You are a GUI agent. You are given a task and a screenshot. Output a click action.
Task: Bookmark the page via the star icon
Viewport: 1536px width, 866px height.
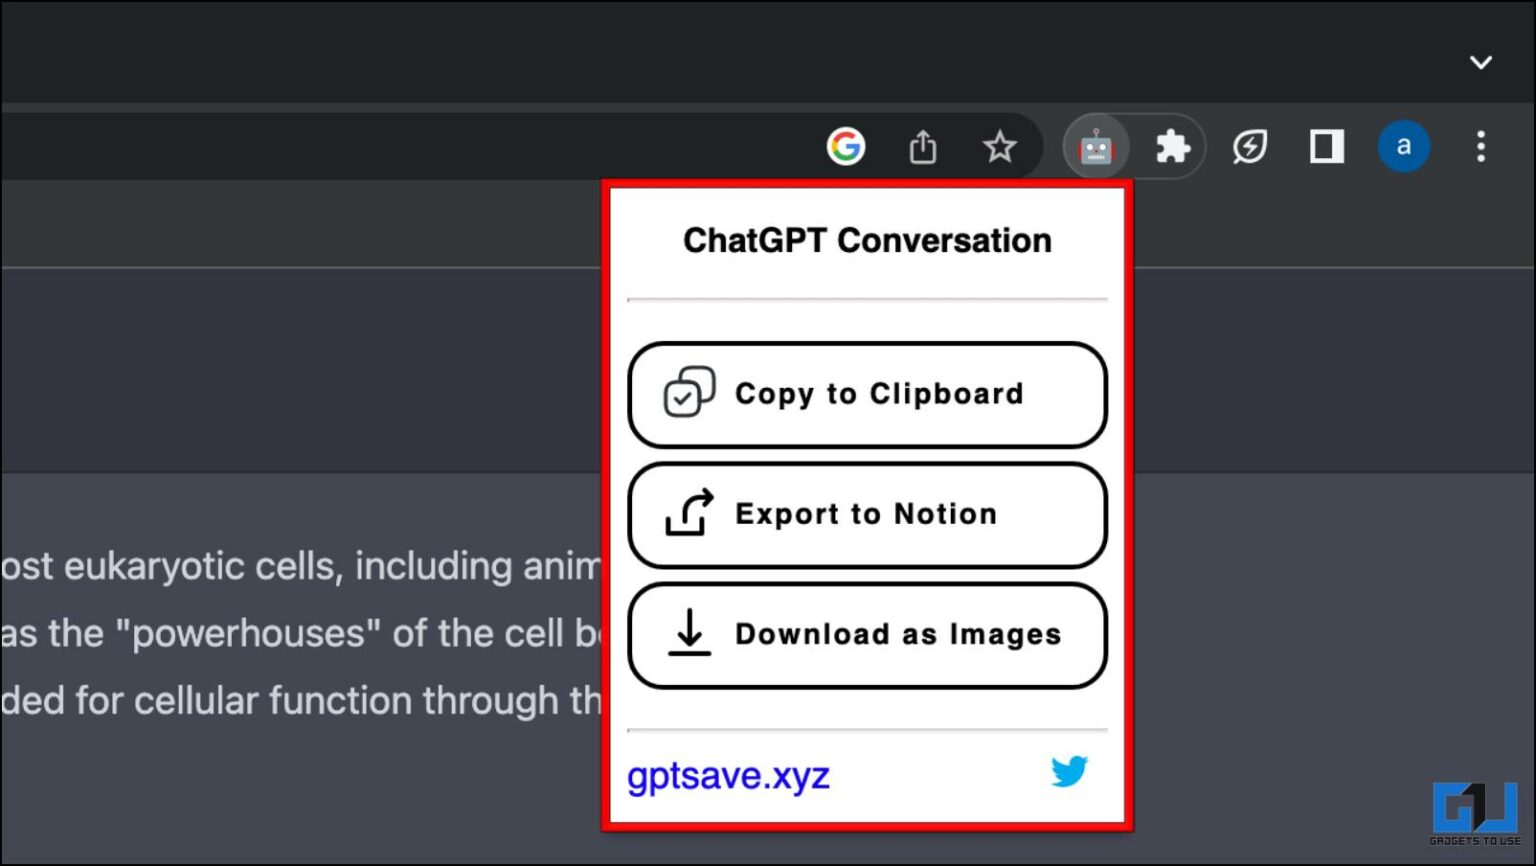point(999,146)
